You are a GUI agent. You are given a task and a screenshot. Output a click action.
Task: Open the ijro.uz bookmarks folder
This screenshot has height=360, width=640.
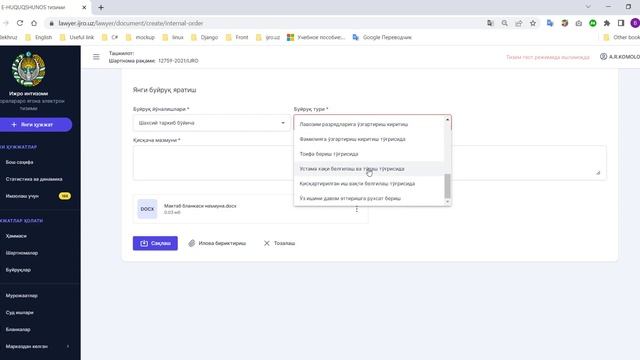coord(268,37)
